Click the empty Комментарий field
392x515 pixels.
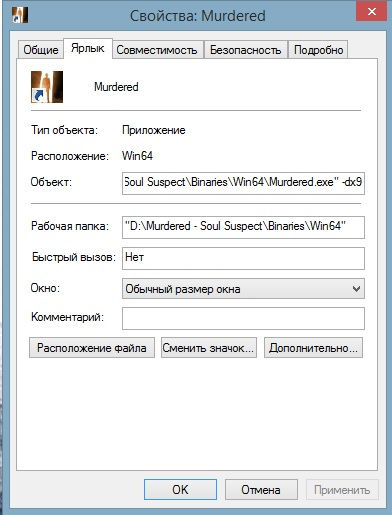coord(243,318)
